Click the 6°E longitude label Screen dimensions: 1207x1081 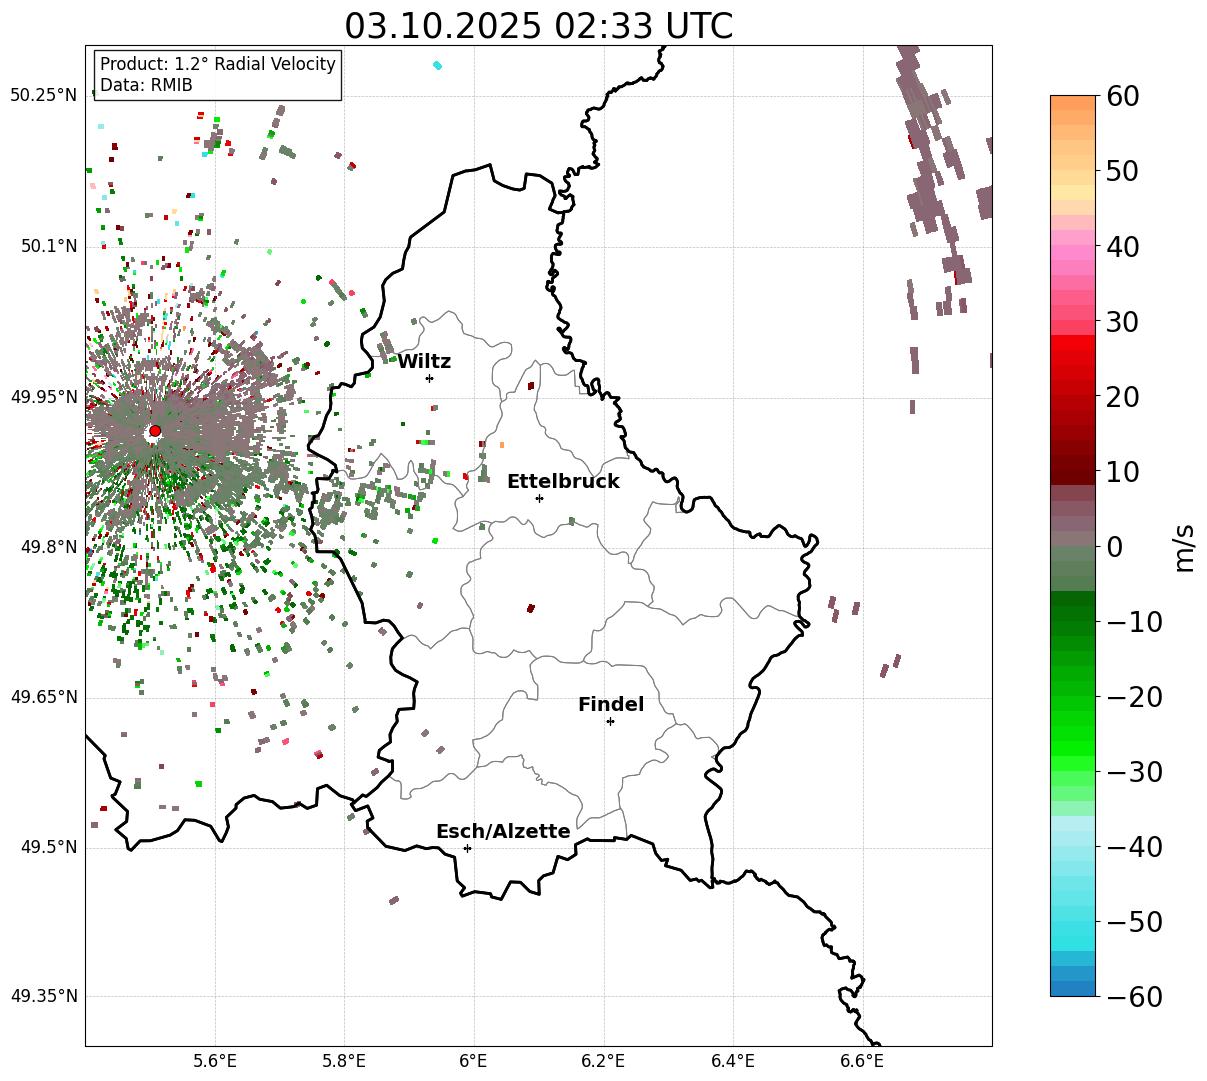pos(473,1061)
